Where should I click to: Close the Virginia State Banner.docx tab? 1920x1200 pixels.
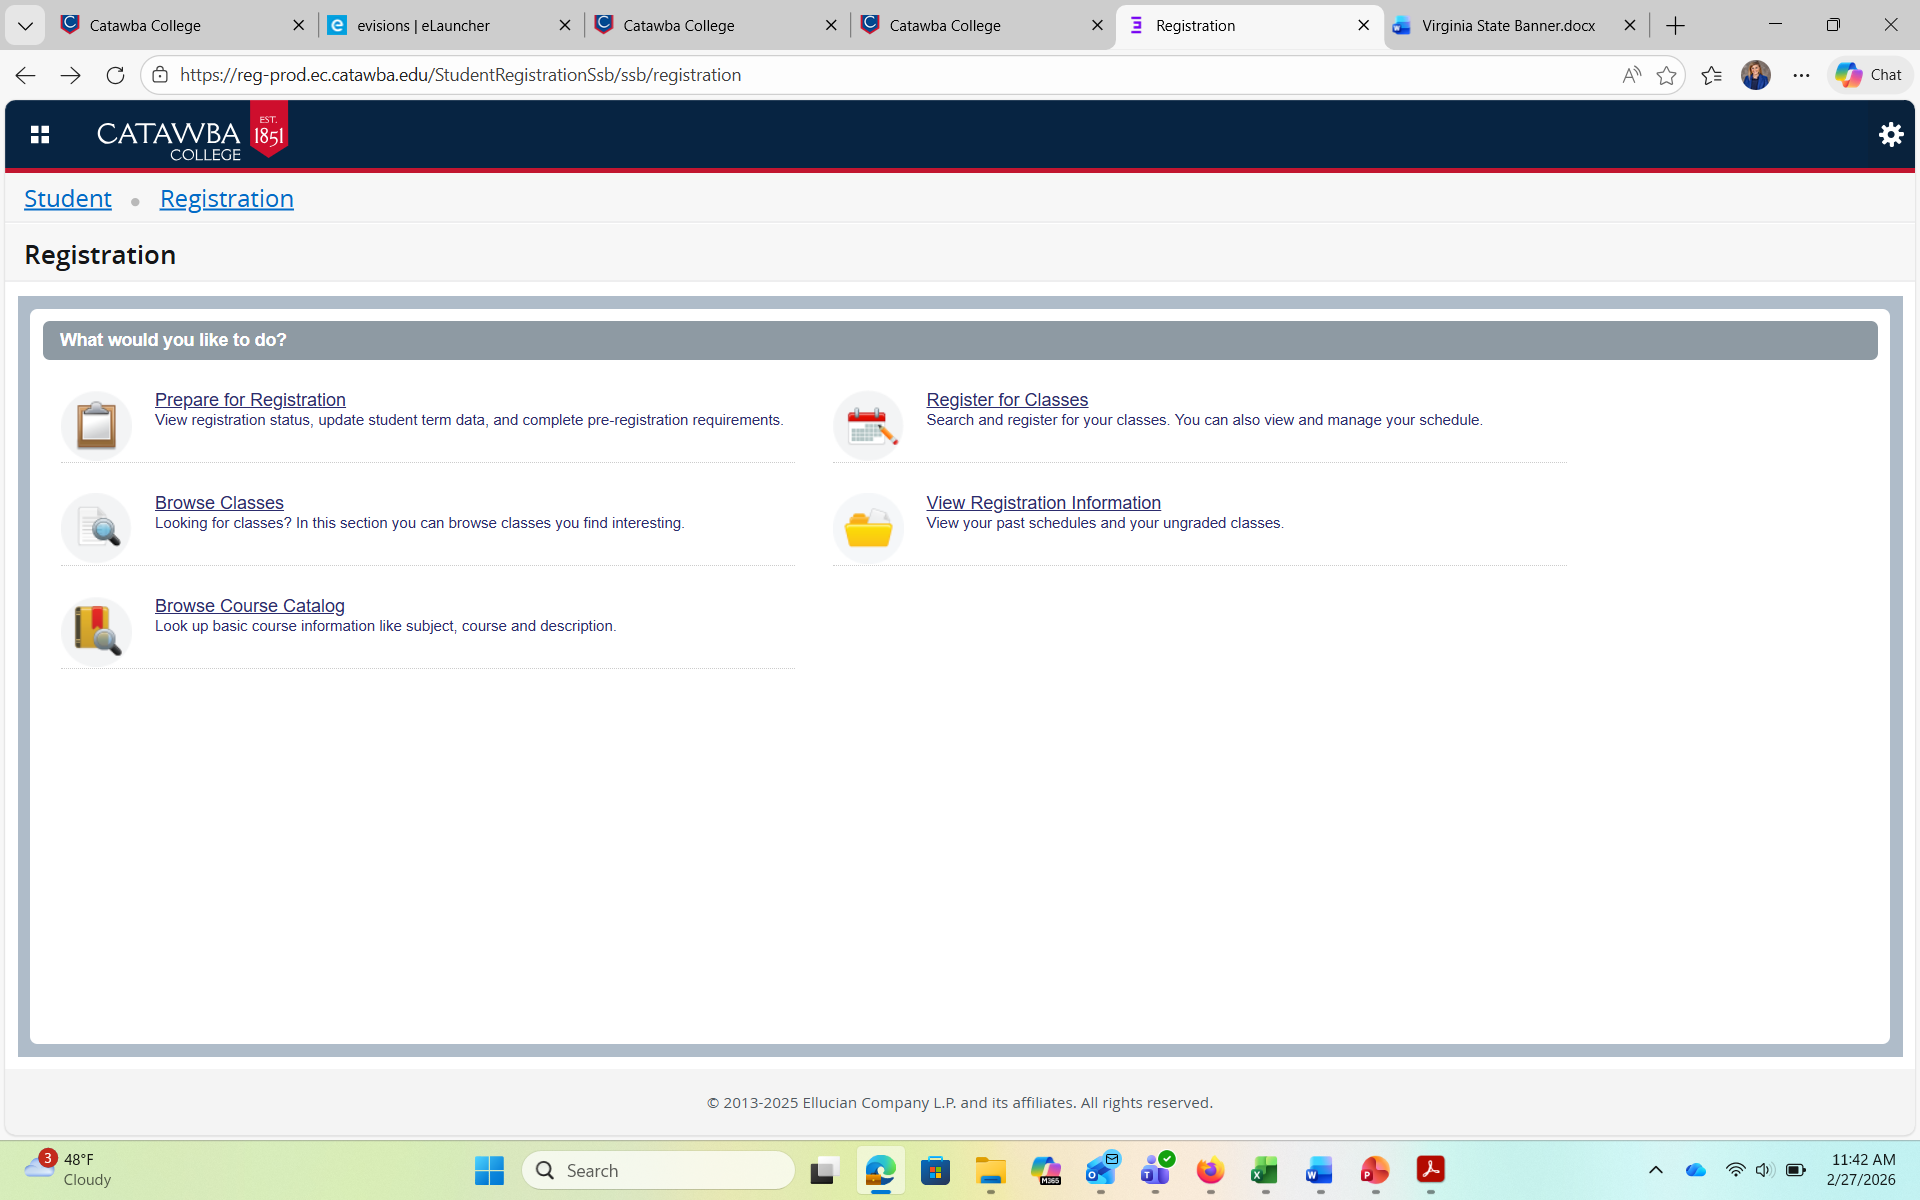pyautogui.click(x=1630, y=25)
